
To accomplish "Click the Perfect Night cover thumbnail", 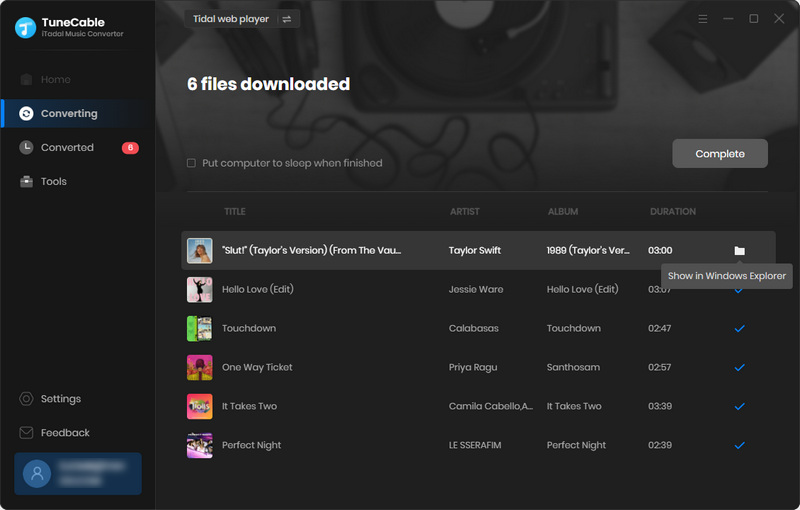I will (199, 445).
